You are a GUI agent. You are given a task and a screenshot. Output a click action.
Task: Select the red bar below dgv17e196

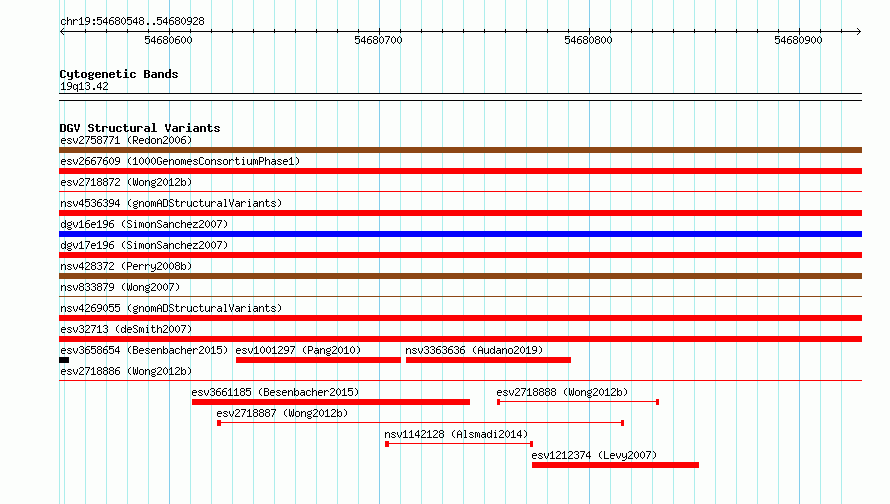point(460,255)
